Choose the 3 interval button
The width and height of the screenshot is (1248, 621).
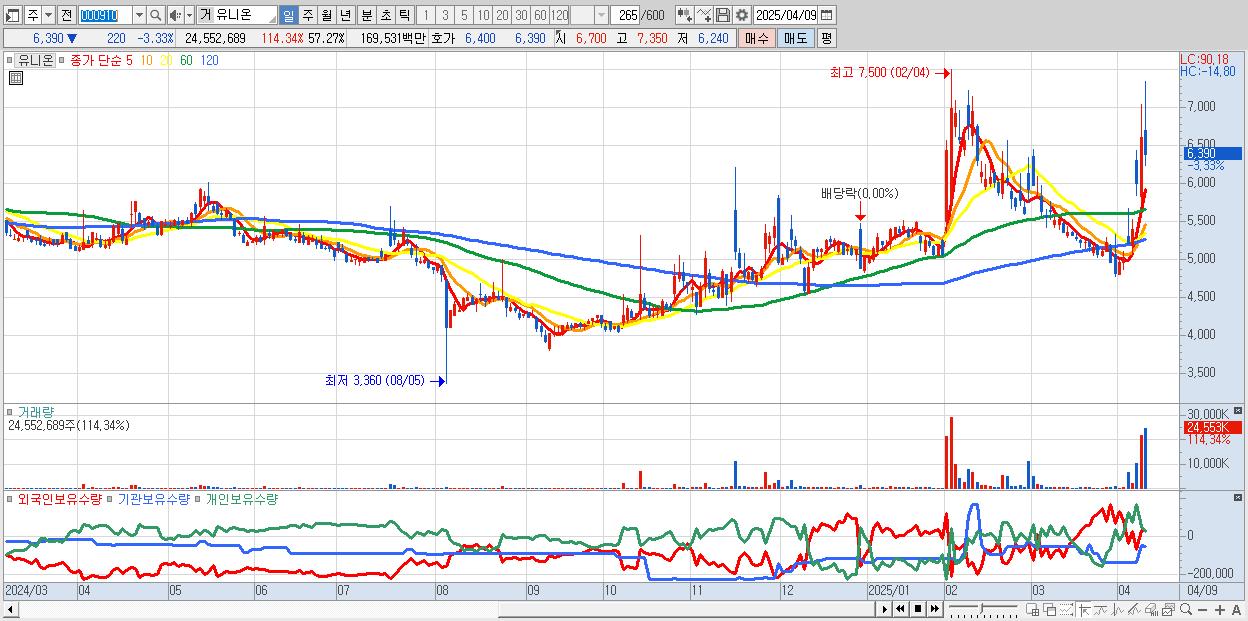click(445, 15)
